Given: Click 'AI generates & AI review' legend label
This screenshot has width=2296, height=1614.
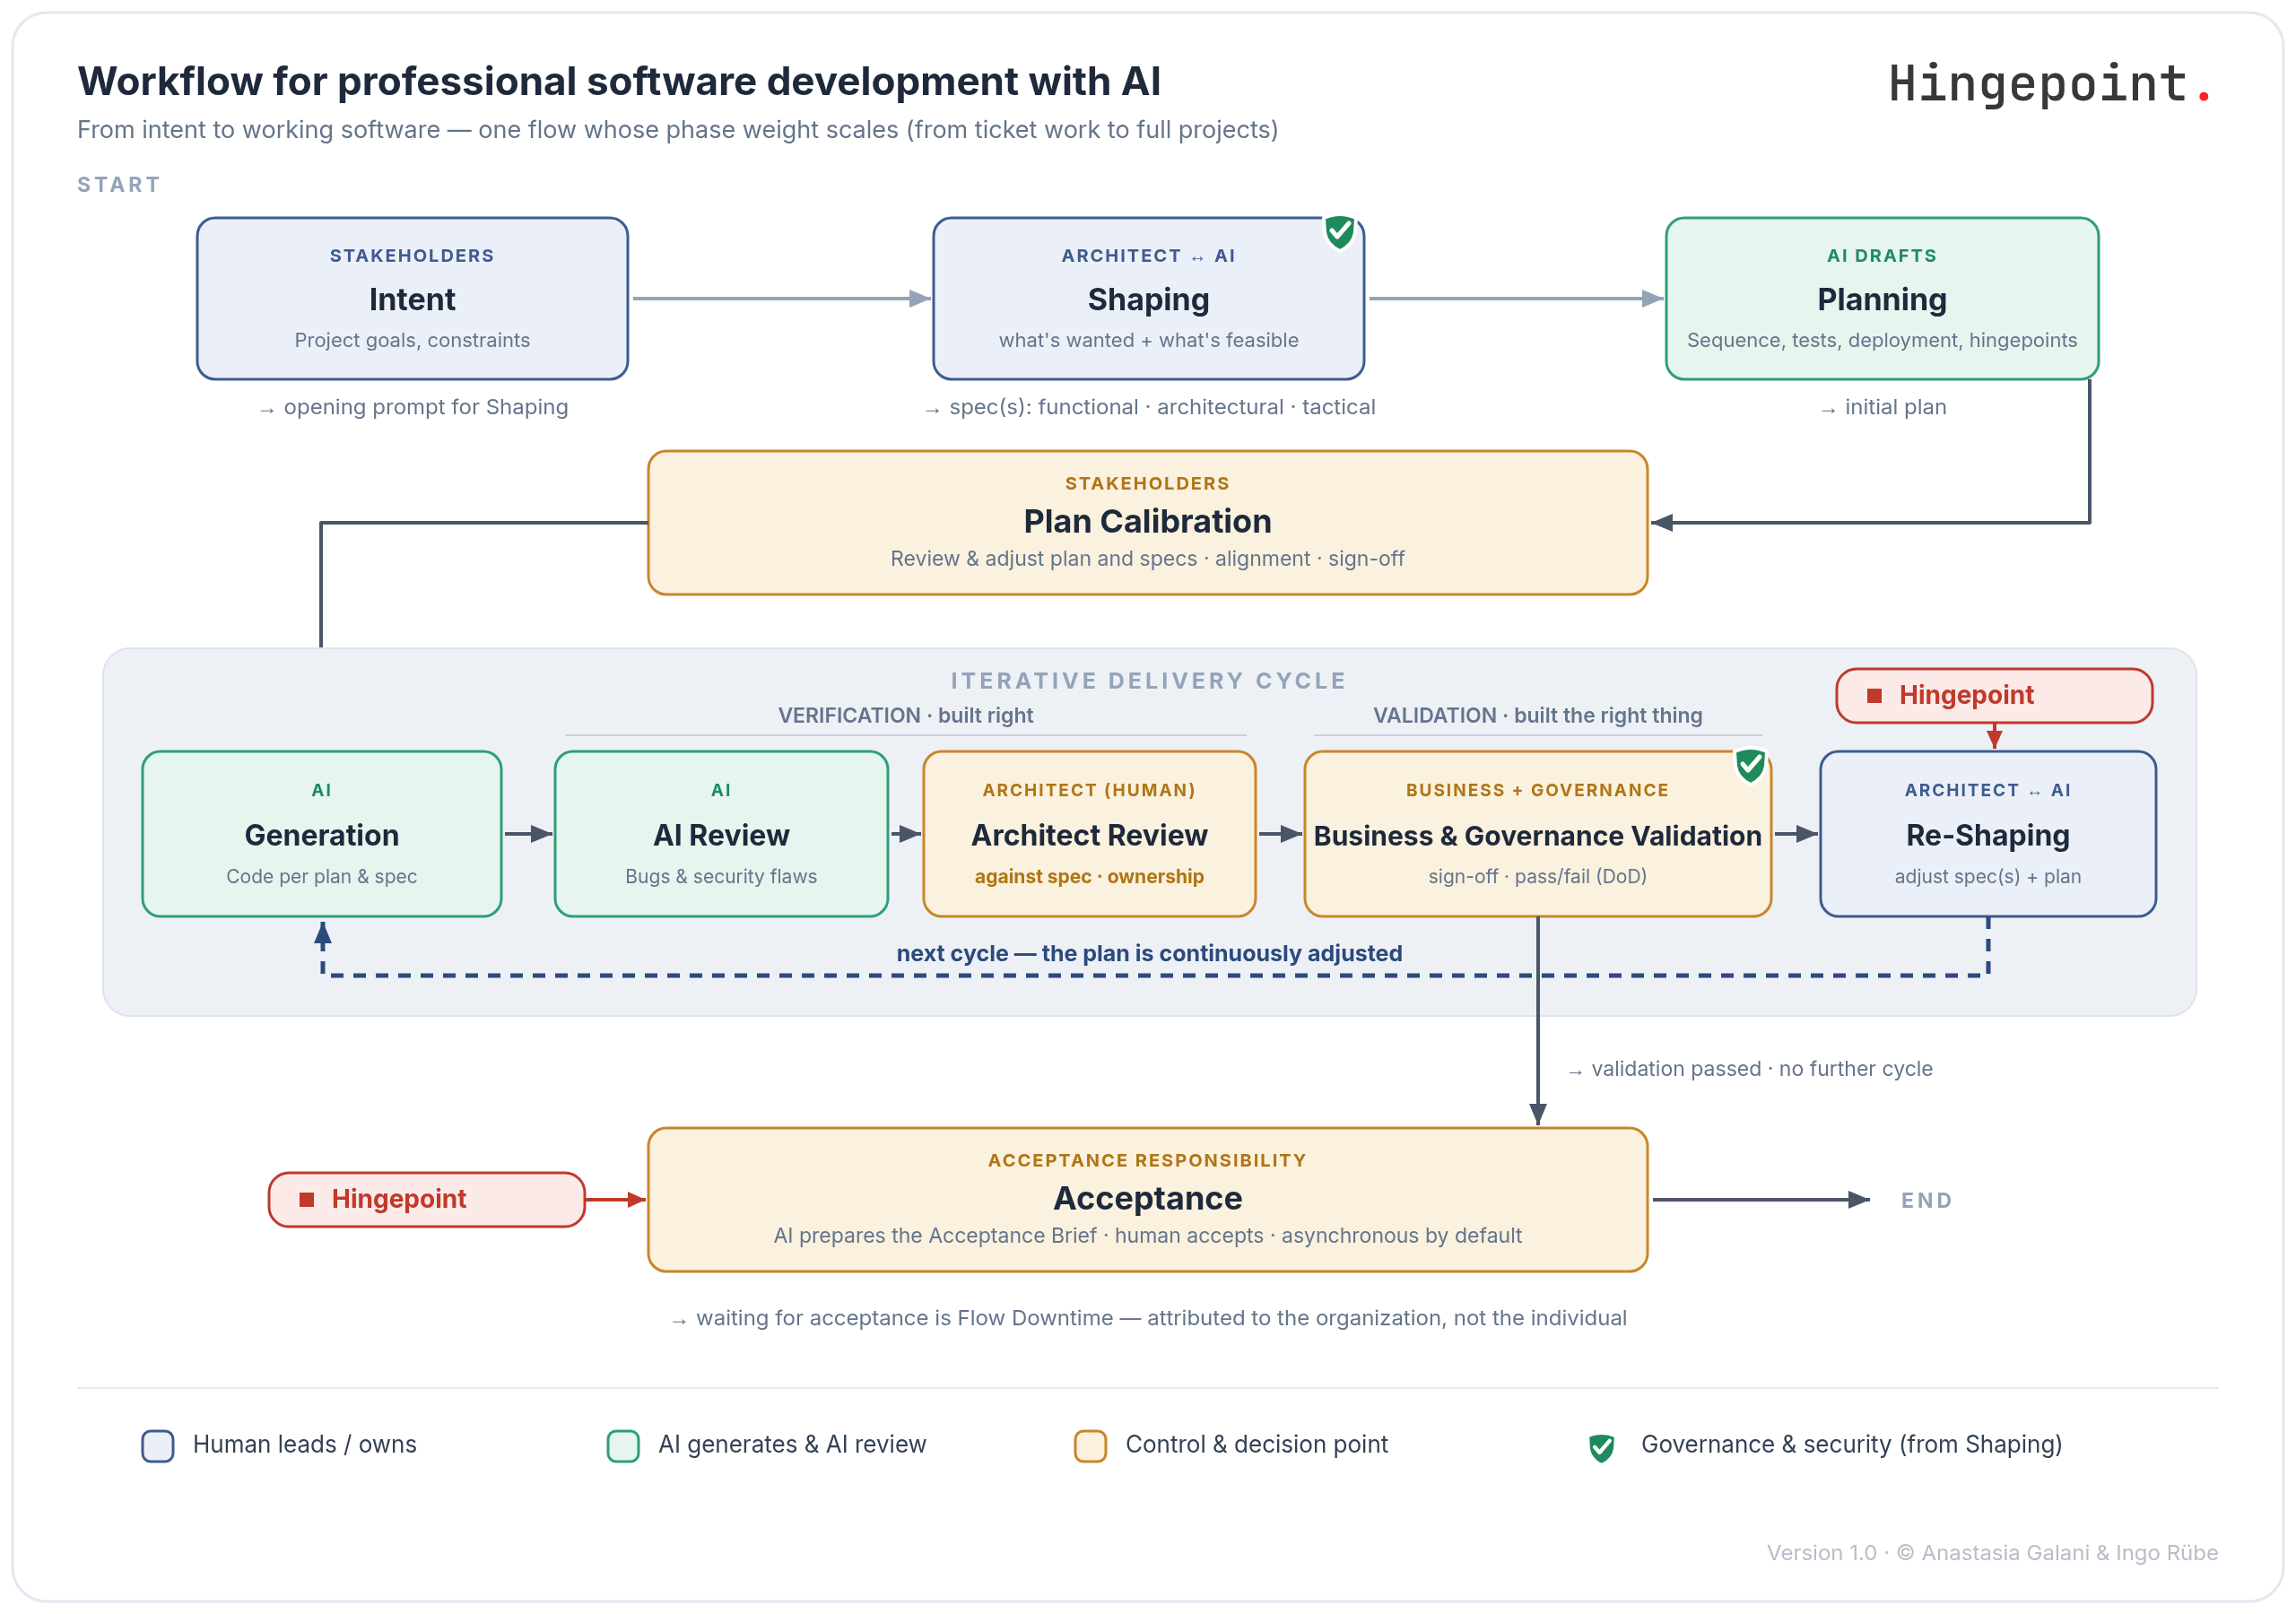Looking at the screenshot, I should point(792,1445).
